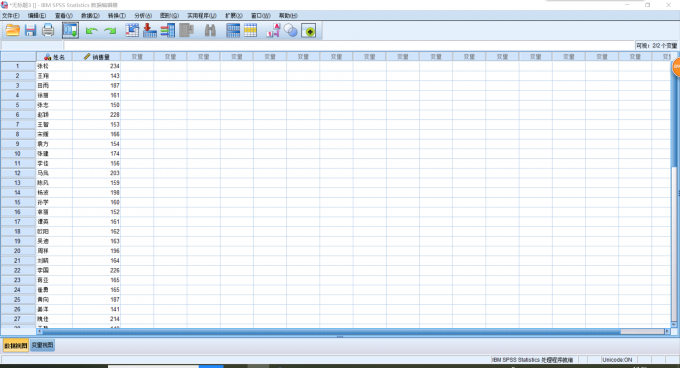Image resolution: width=680 pixels, height=368 pixels.
Task: Click the sales cell with value 228
Action: [96, 115]
